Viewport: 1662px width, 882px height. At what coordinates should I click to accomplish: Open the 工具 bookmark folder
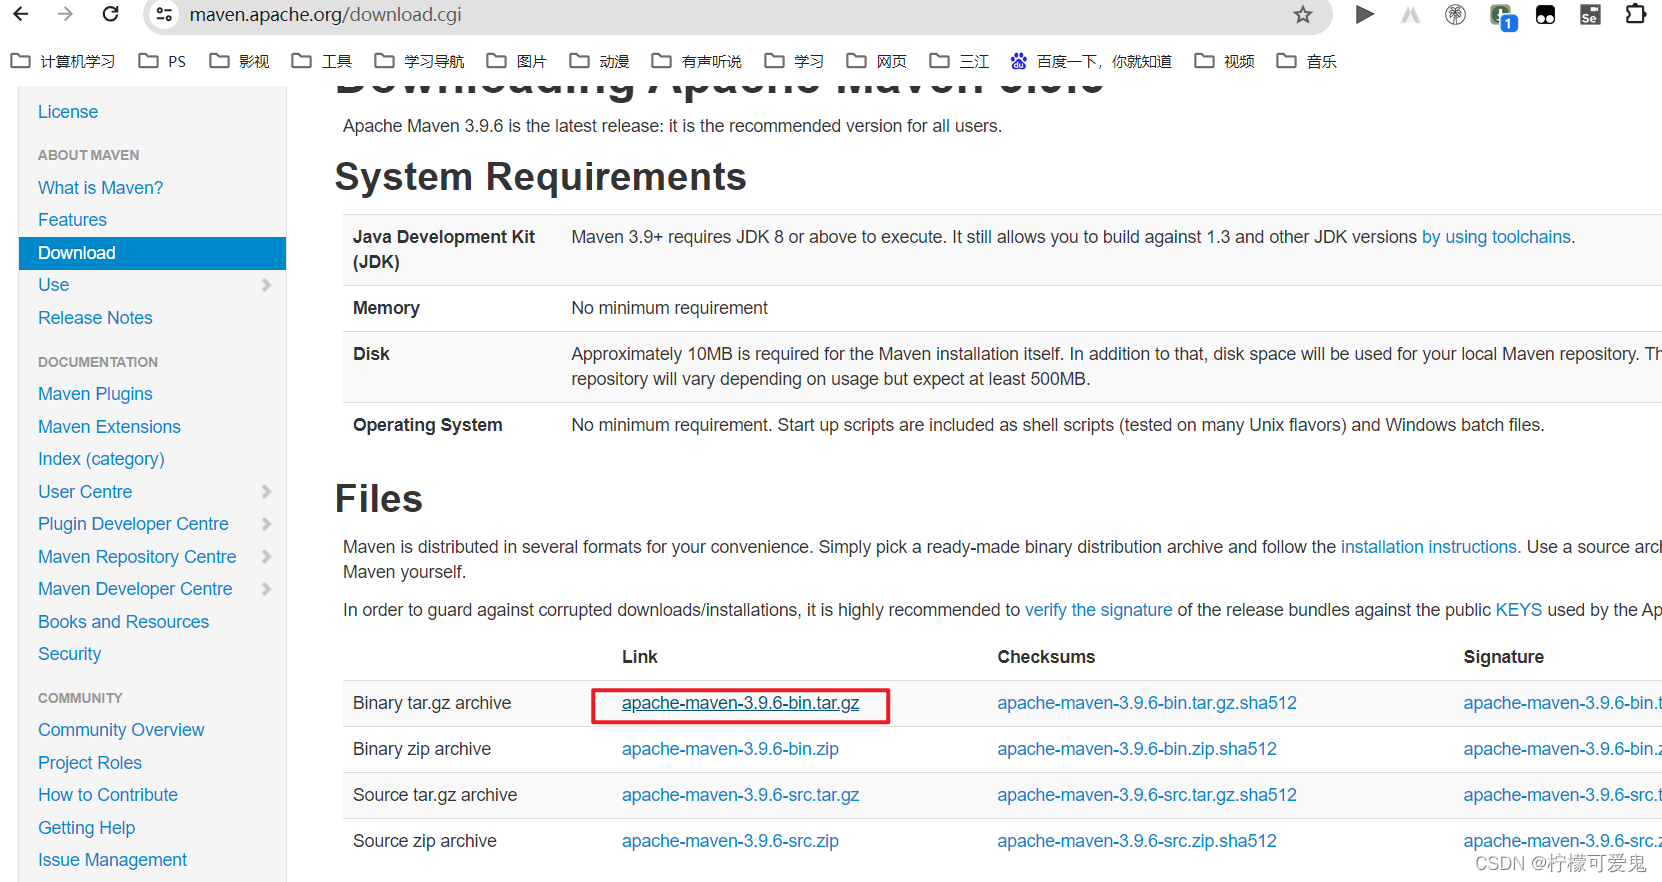pos(322,61)
